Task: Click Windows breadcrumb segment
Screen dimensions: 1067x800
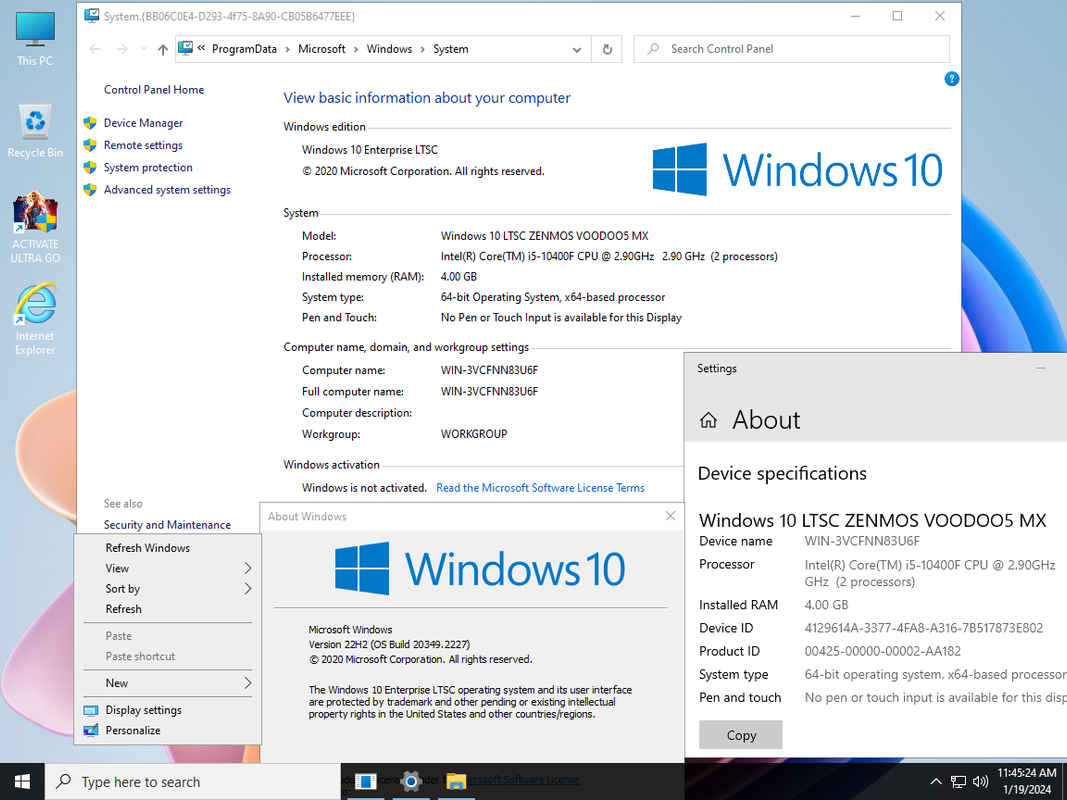Action: (x=389, y=49)
